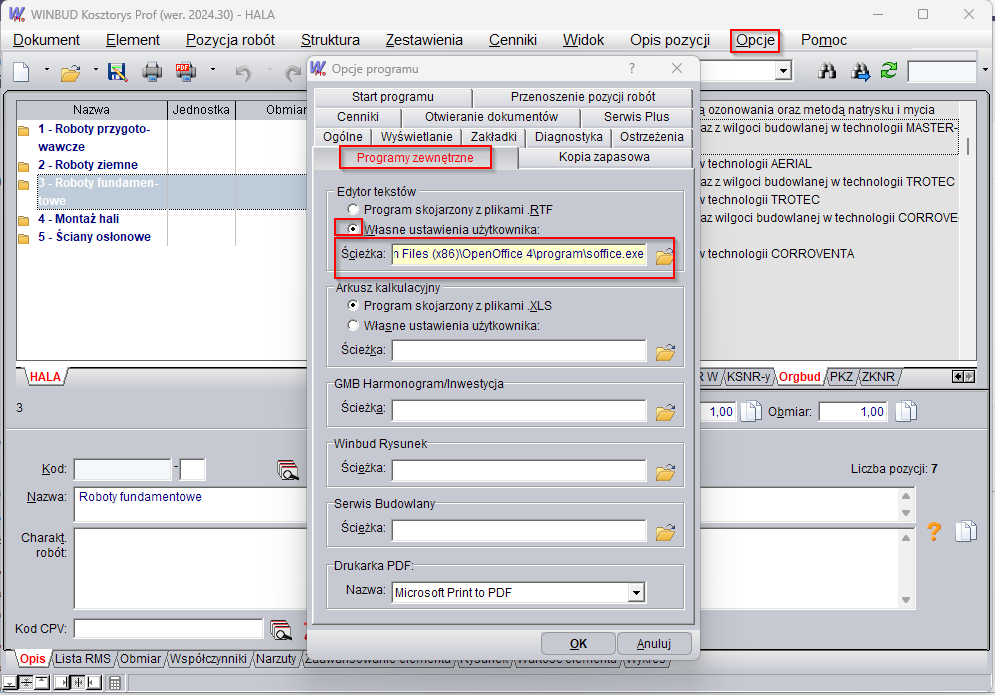Switch to the Diagnostyka tab
995x695 pixels.
[569, 136]
